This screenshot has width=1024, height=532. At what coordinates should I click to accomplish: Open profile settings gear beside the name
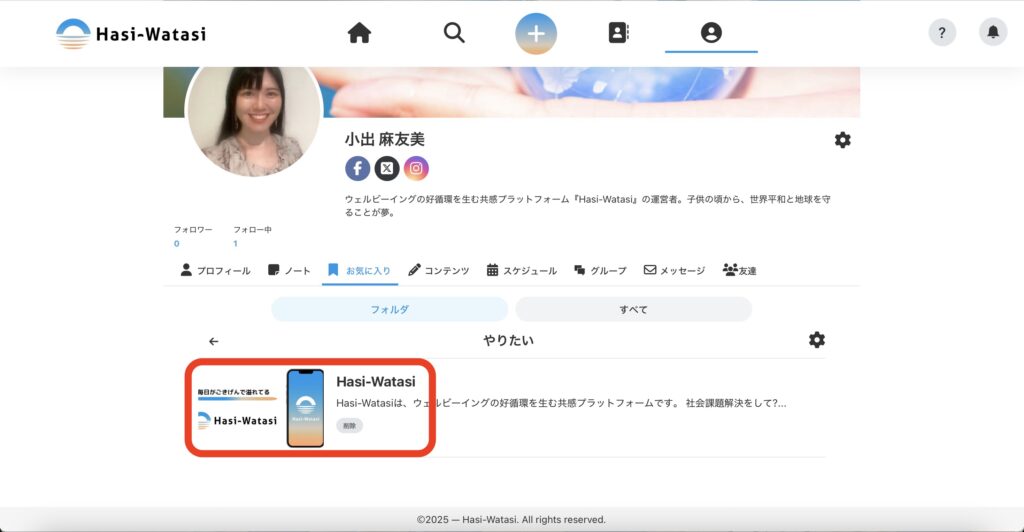pyautogui.click(x=842, y=140)
